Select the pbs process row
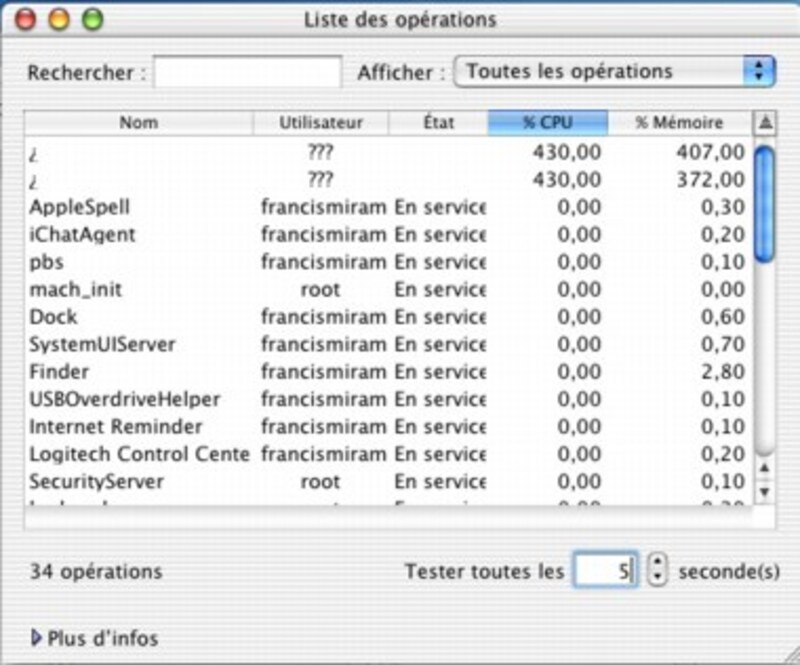Viewport: 800px width, 665px height. 388,262
